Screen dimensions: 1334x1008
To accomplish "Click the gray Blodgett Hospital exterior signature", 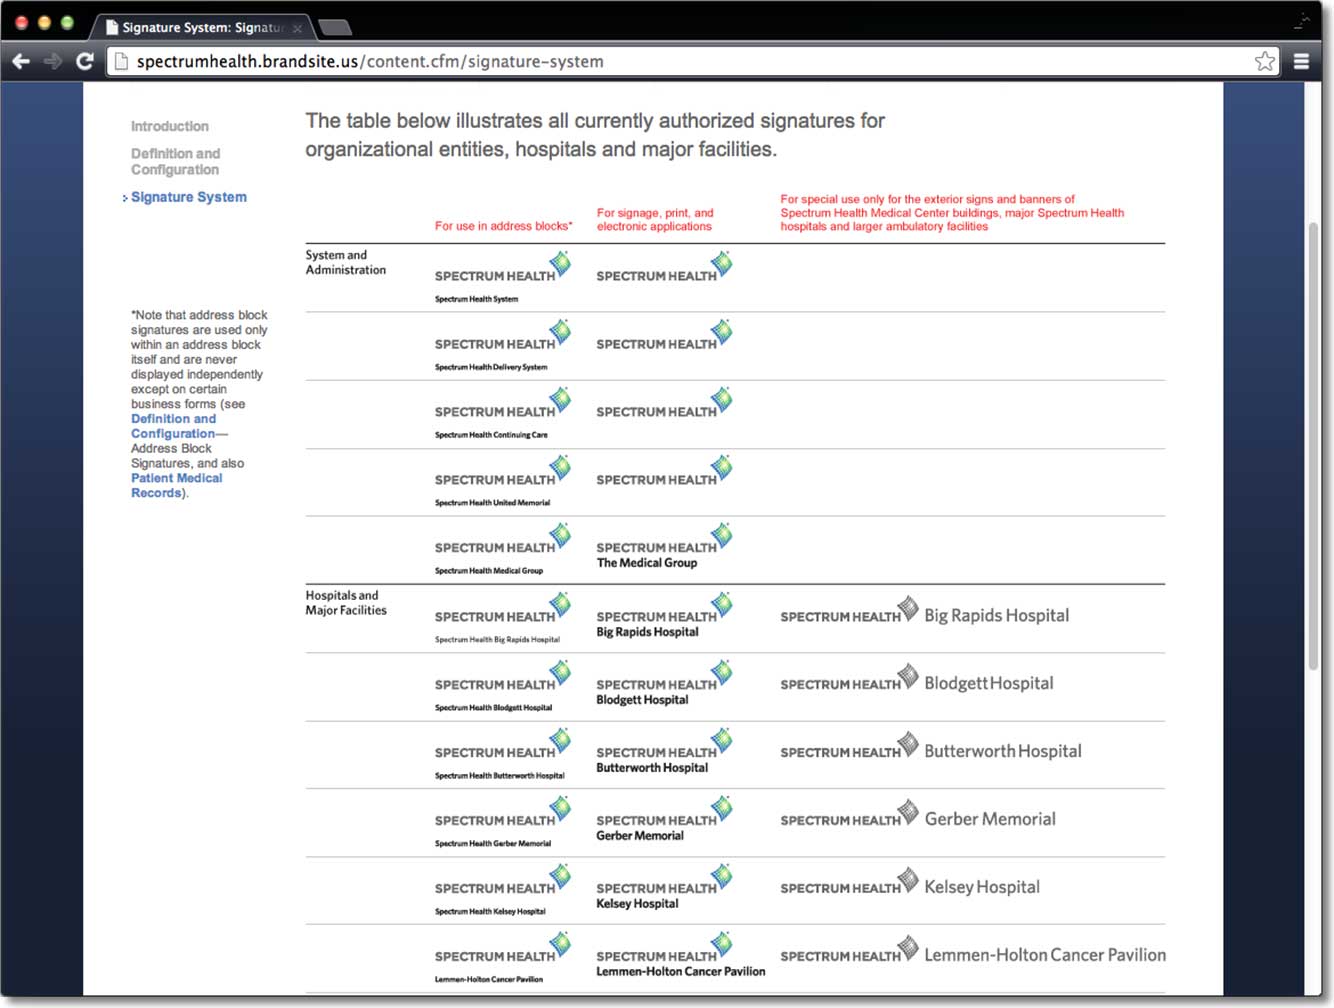I will [917, 680].
